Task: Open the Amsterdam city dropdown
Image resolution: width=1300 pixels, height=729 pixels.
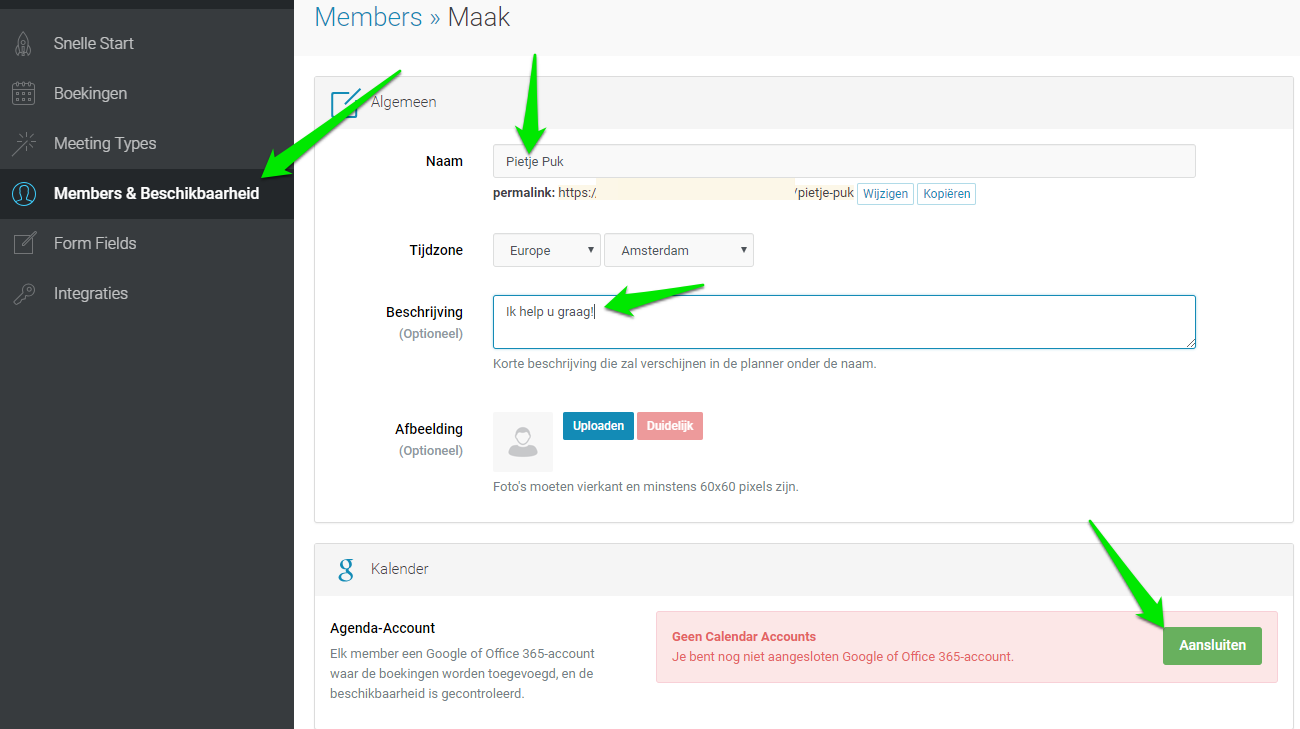Action: click(x=678, y=251)
